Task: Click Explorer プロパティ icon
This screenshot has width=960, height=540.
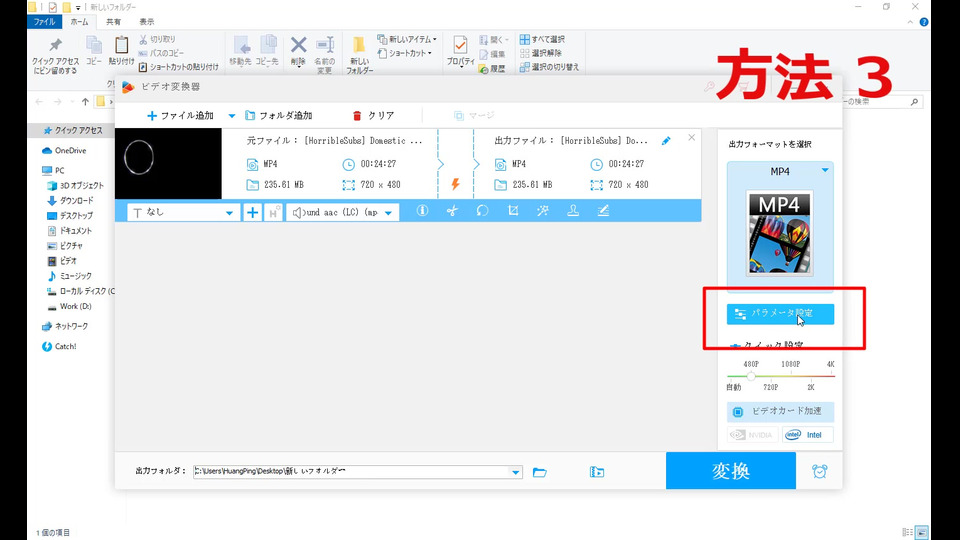Action: point(460,51)
